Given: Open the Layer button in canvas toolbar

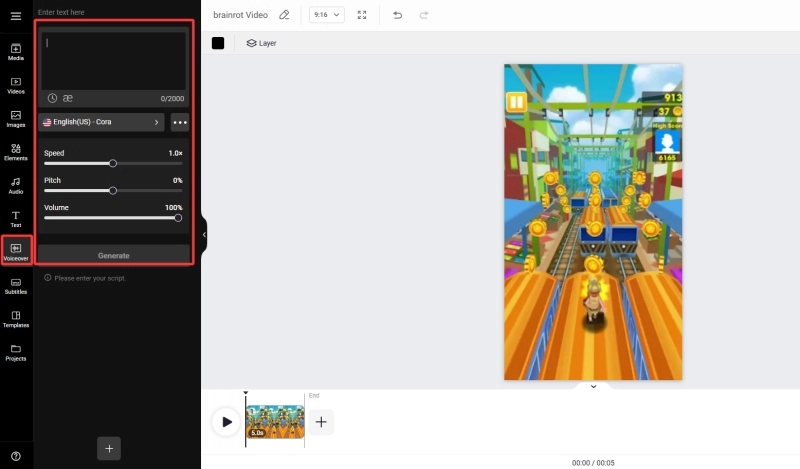Looking at the screenshot, I should pos(261,43).
